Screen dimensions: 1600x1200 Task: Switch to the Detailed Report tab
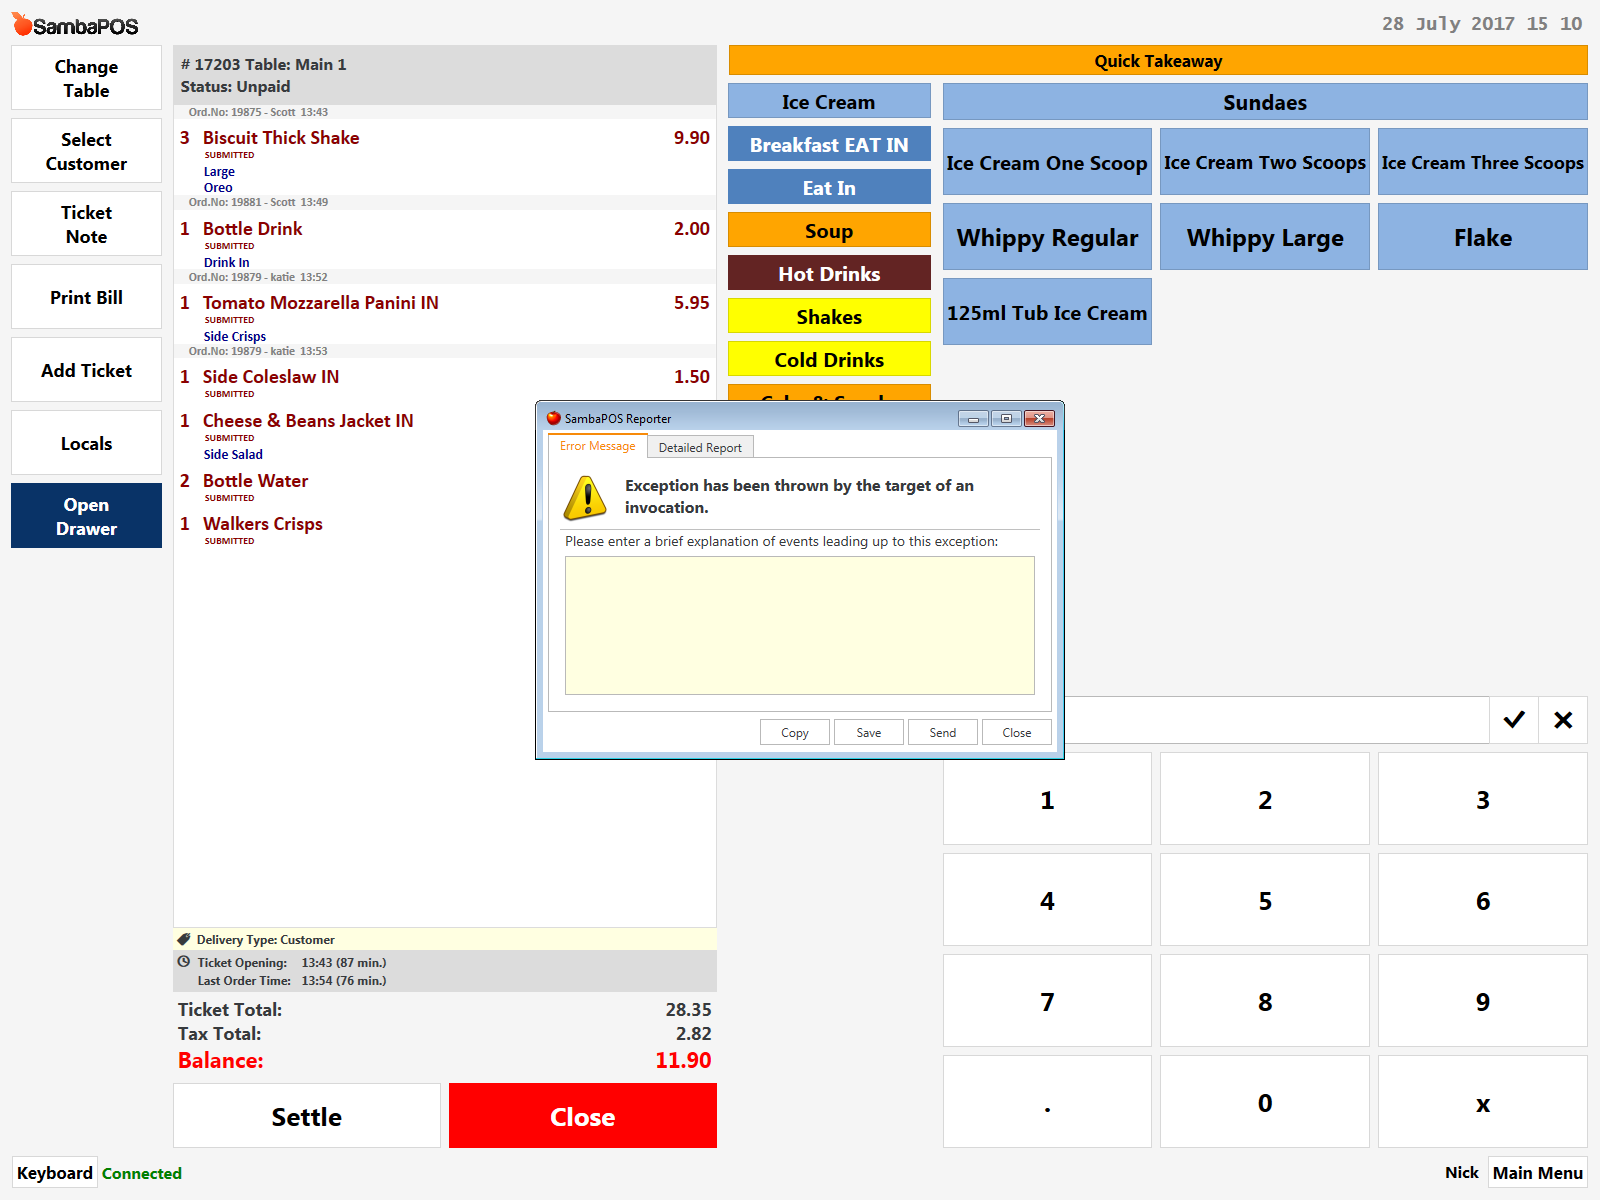tap(700, 448)
